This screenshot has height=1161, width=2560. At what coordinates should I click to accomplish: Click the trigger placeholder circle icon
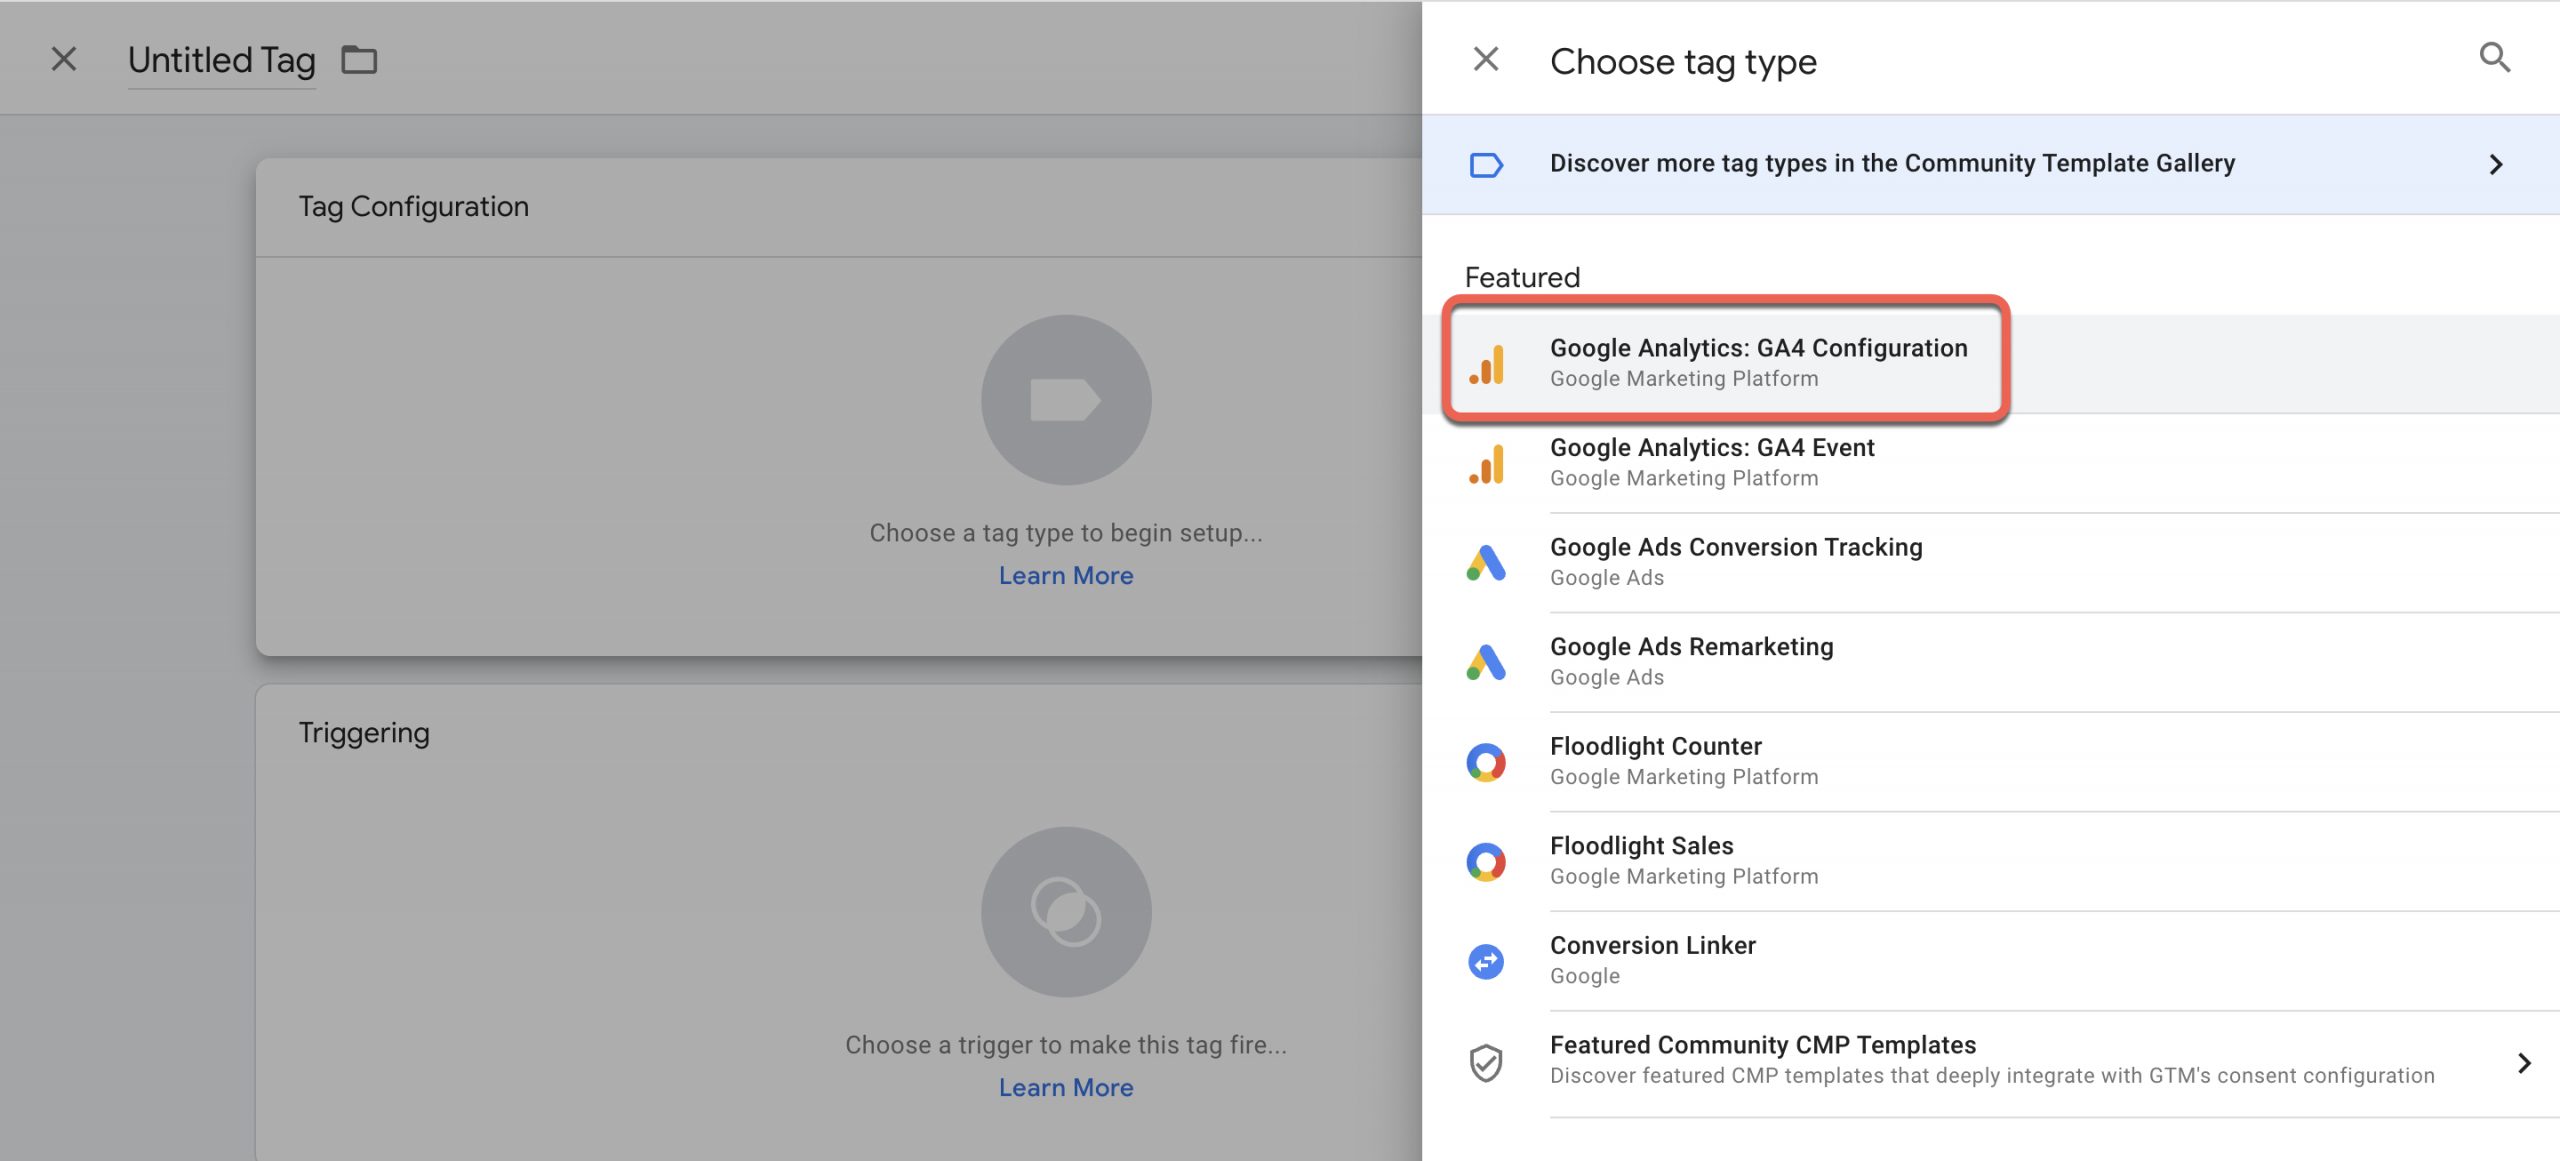point(1066,912)
